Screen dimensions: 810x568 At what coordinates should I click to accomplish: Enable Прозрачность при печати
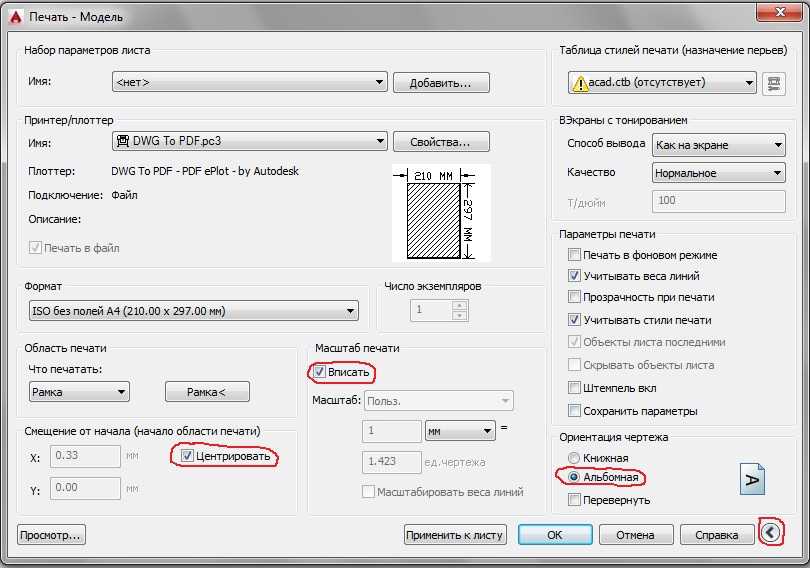[x=574, y=297]
